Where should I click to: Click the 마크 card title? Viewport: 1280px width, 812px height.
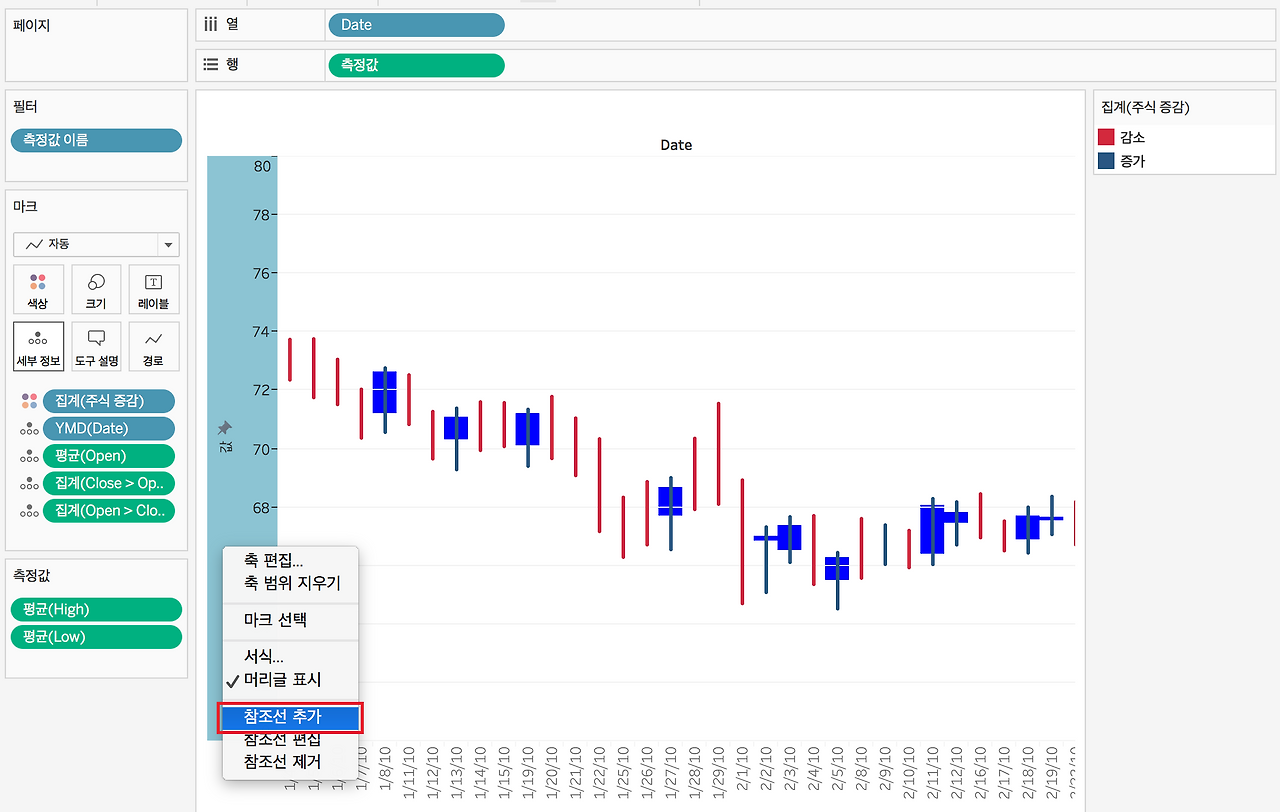point(25,206)
